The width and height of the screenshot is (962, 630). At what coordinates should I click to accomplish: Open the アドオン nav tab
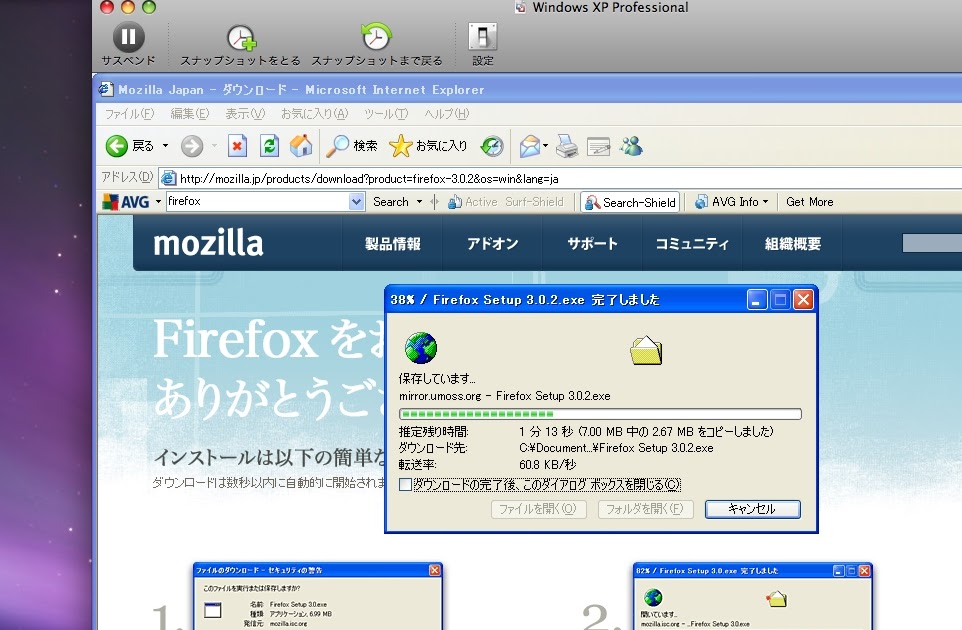492,244
